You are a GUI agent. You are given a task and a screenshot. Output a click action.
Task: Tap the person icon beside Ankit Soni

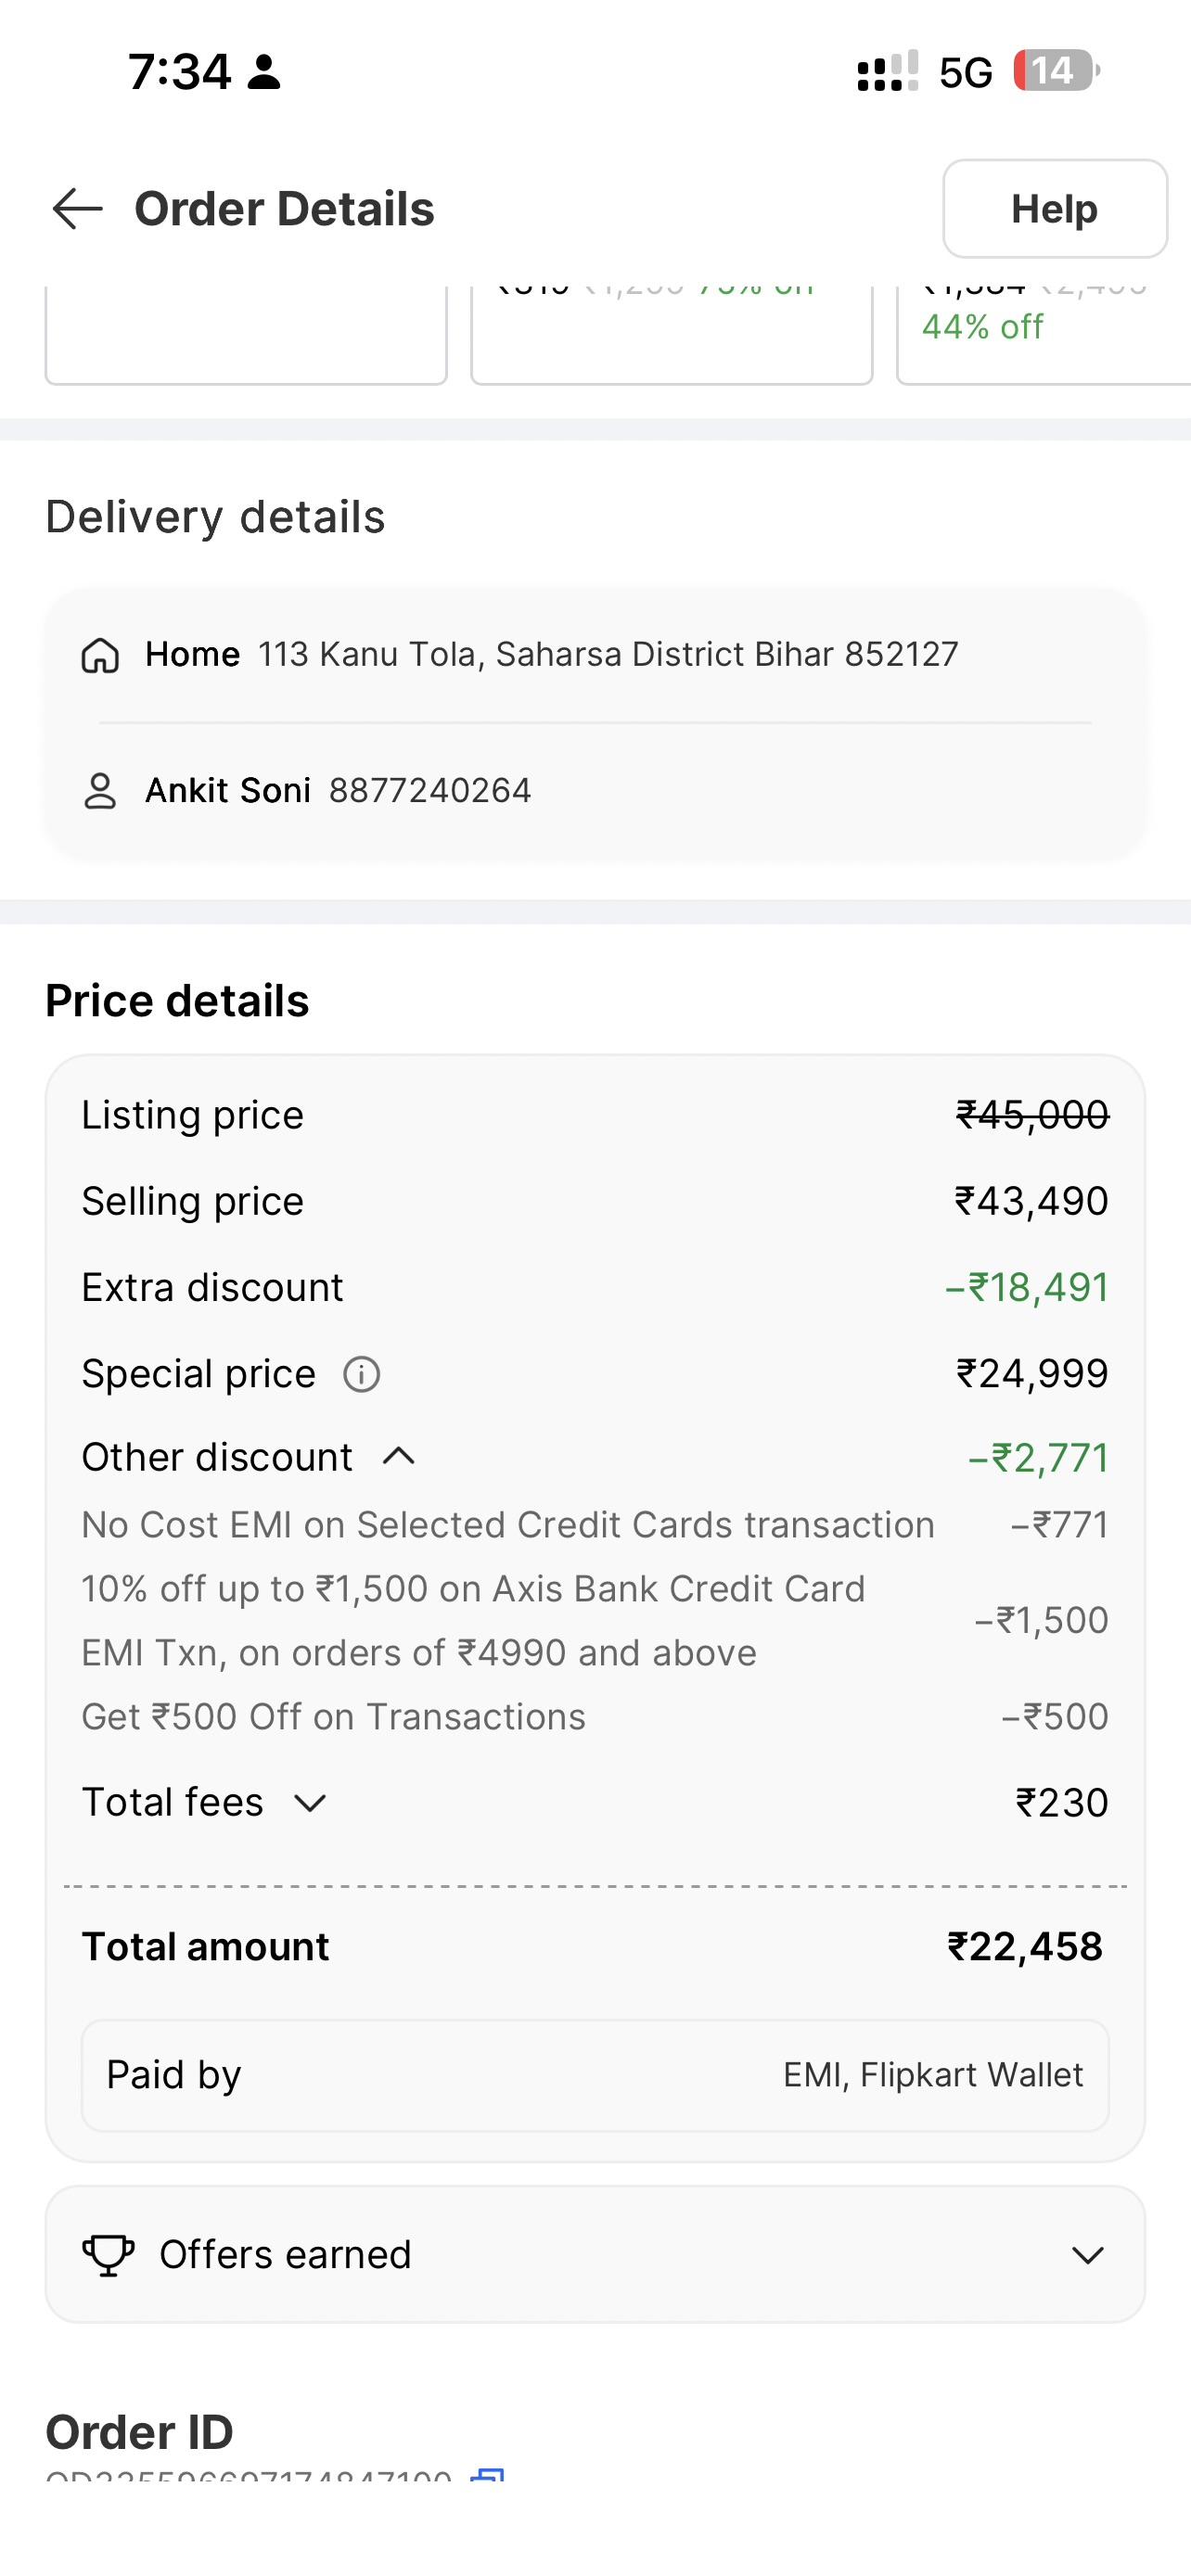pos(100,791)
